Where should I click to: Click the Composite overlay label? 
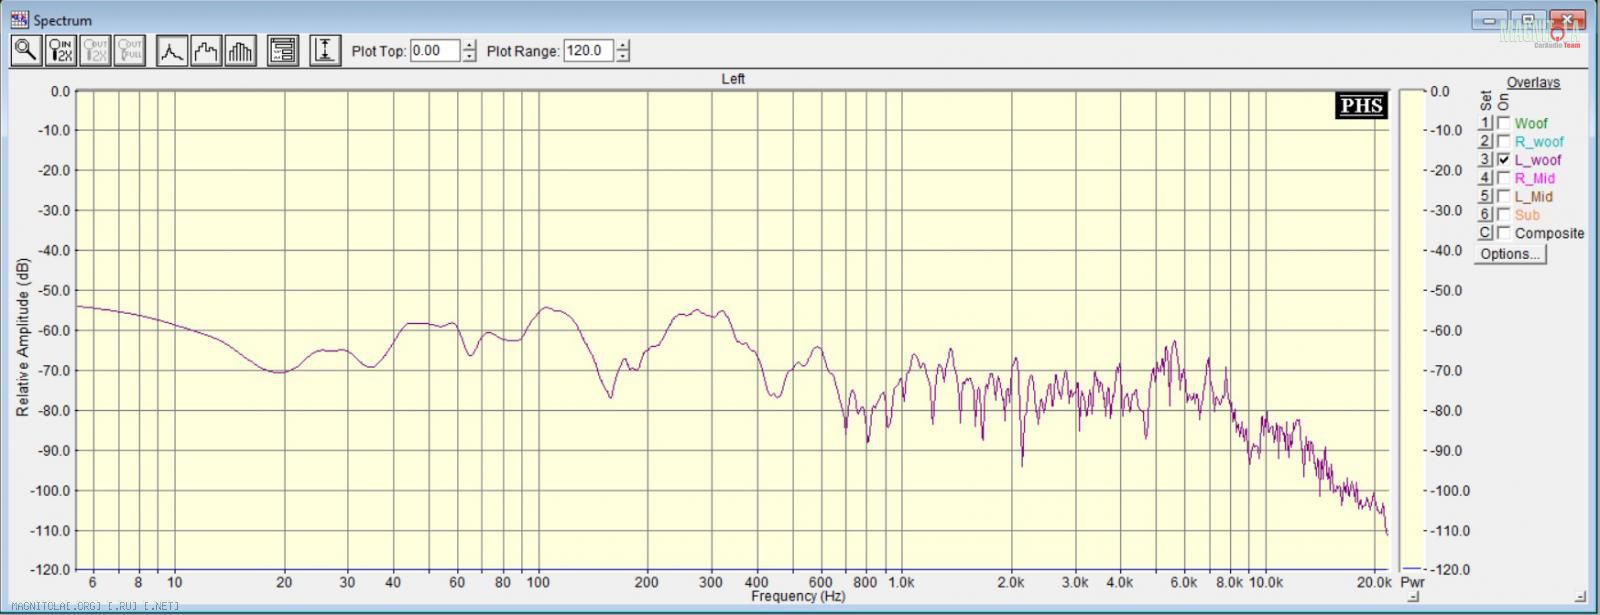[x=1549, y=233]
